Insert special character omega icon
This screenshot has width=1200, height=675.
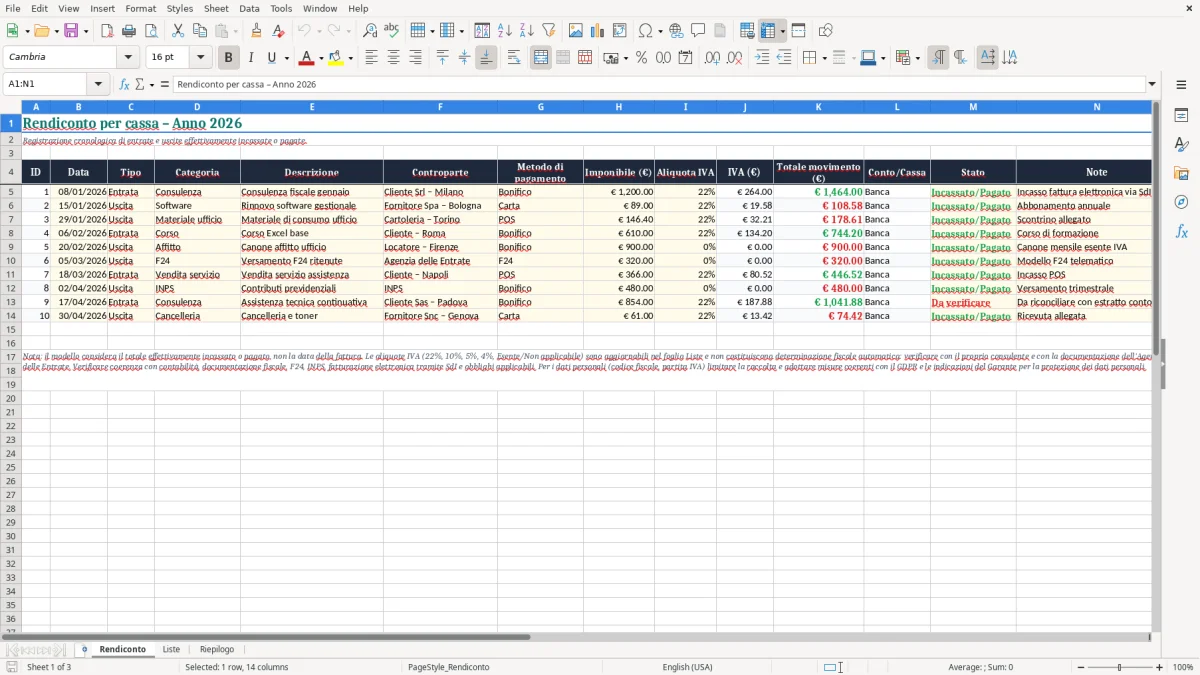645,31
